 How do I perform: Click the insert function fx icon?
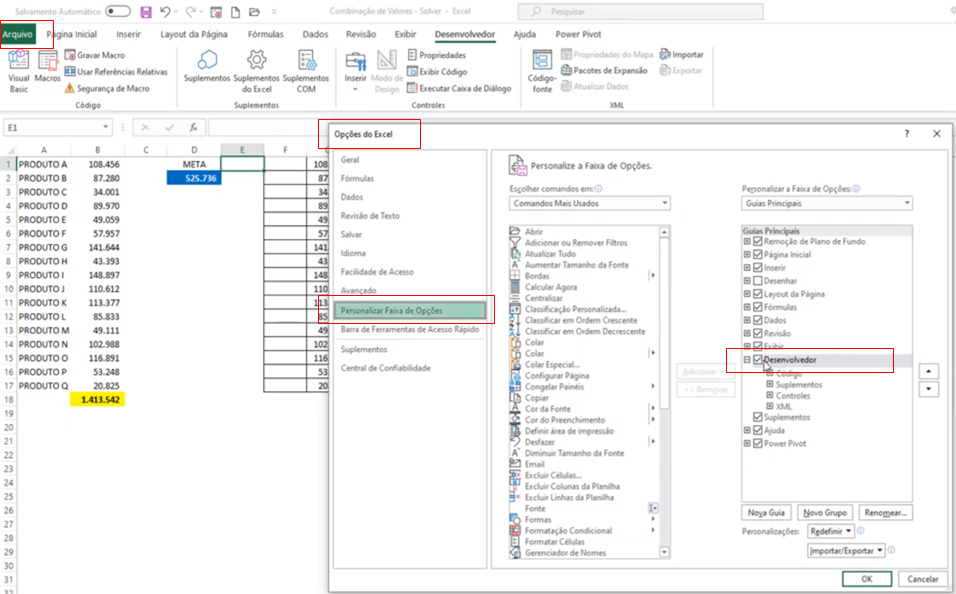193,127
